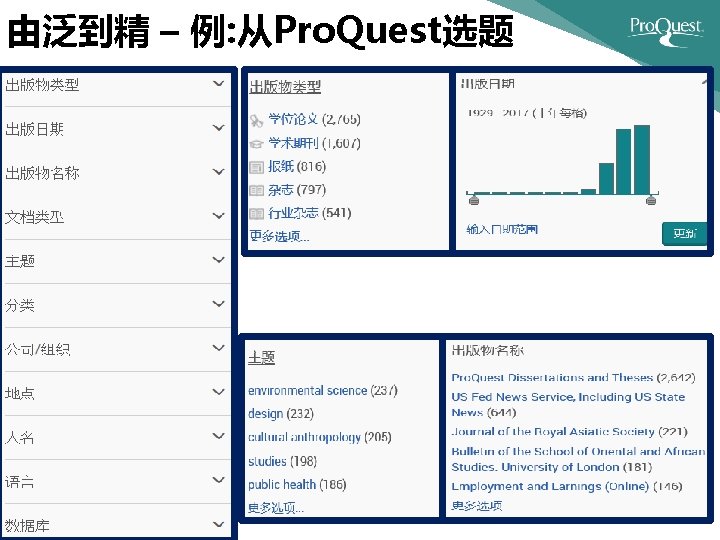The image size is (720, 540).
Task: Click the 主题 panel heading link
Action: coord(261,358)
